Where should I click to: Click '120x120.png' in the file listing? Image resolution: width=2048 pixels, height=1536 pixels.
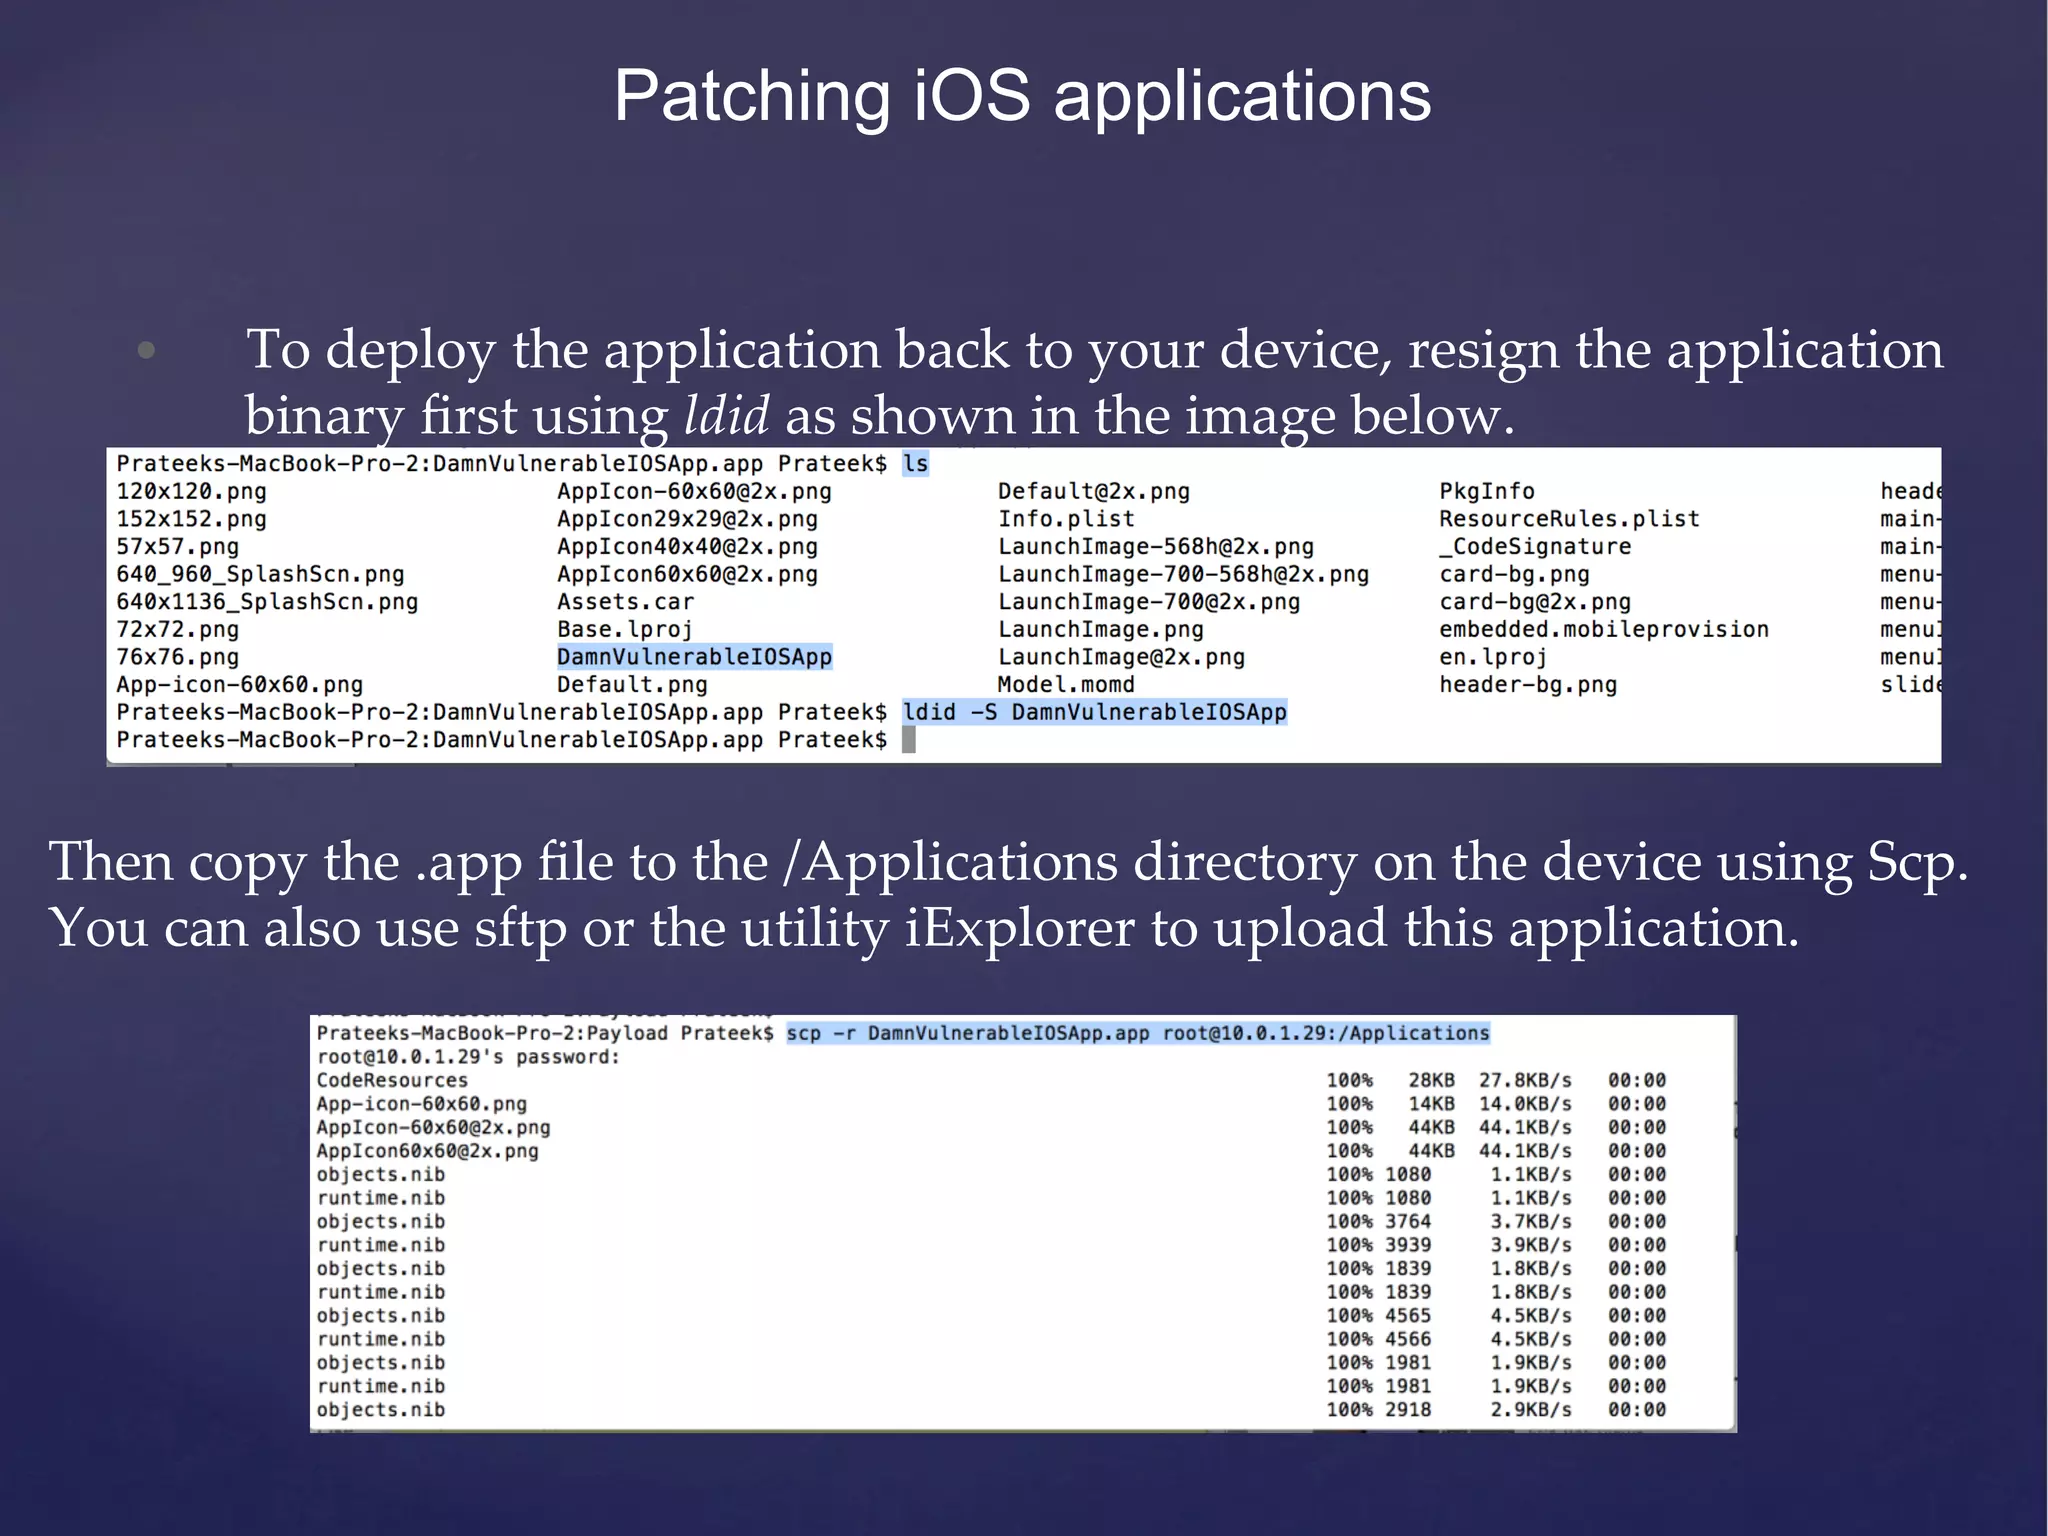click(191, 492)
